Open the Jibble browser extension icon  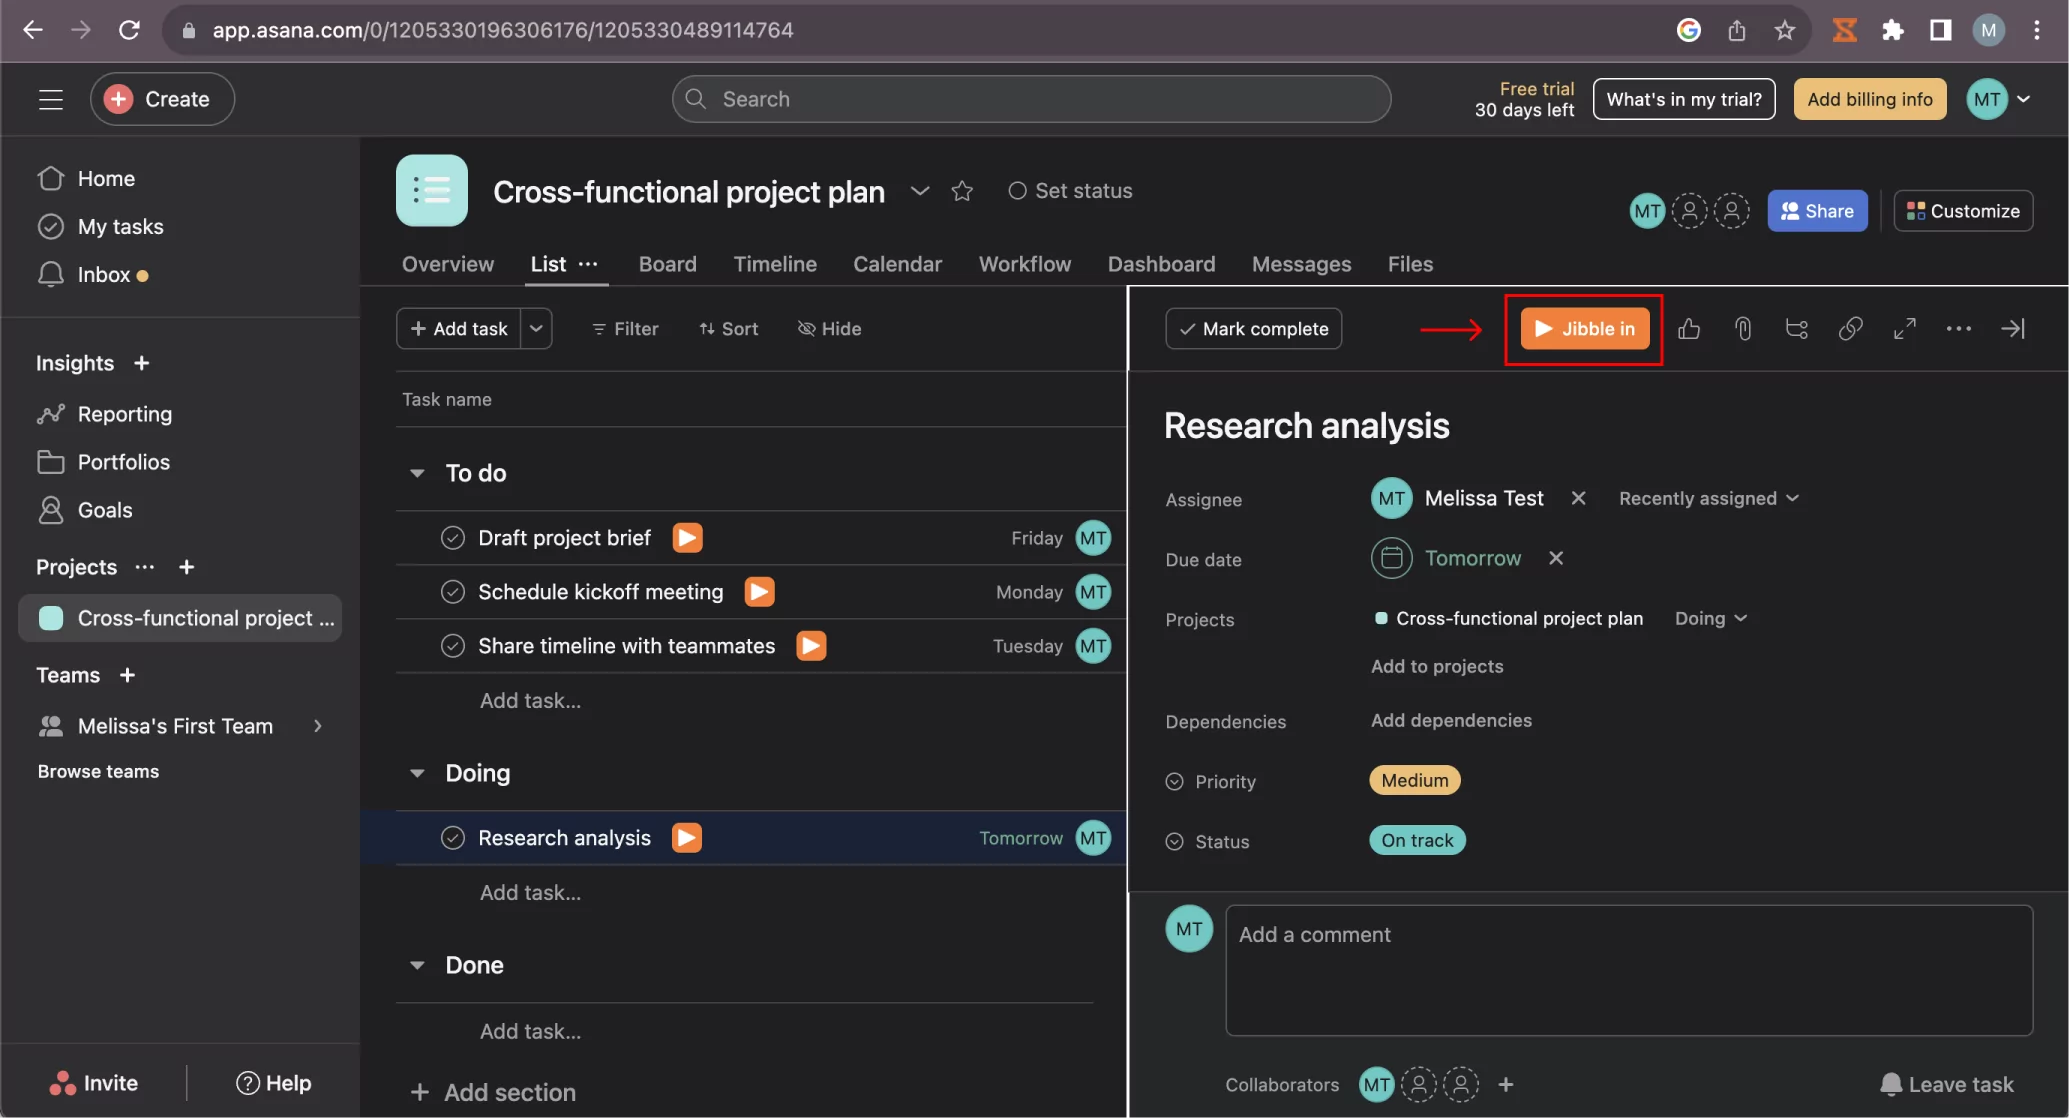pyautogui.click(x=1844, y=30)
